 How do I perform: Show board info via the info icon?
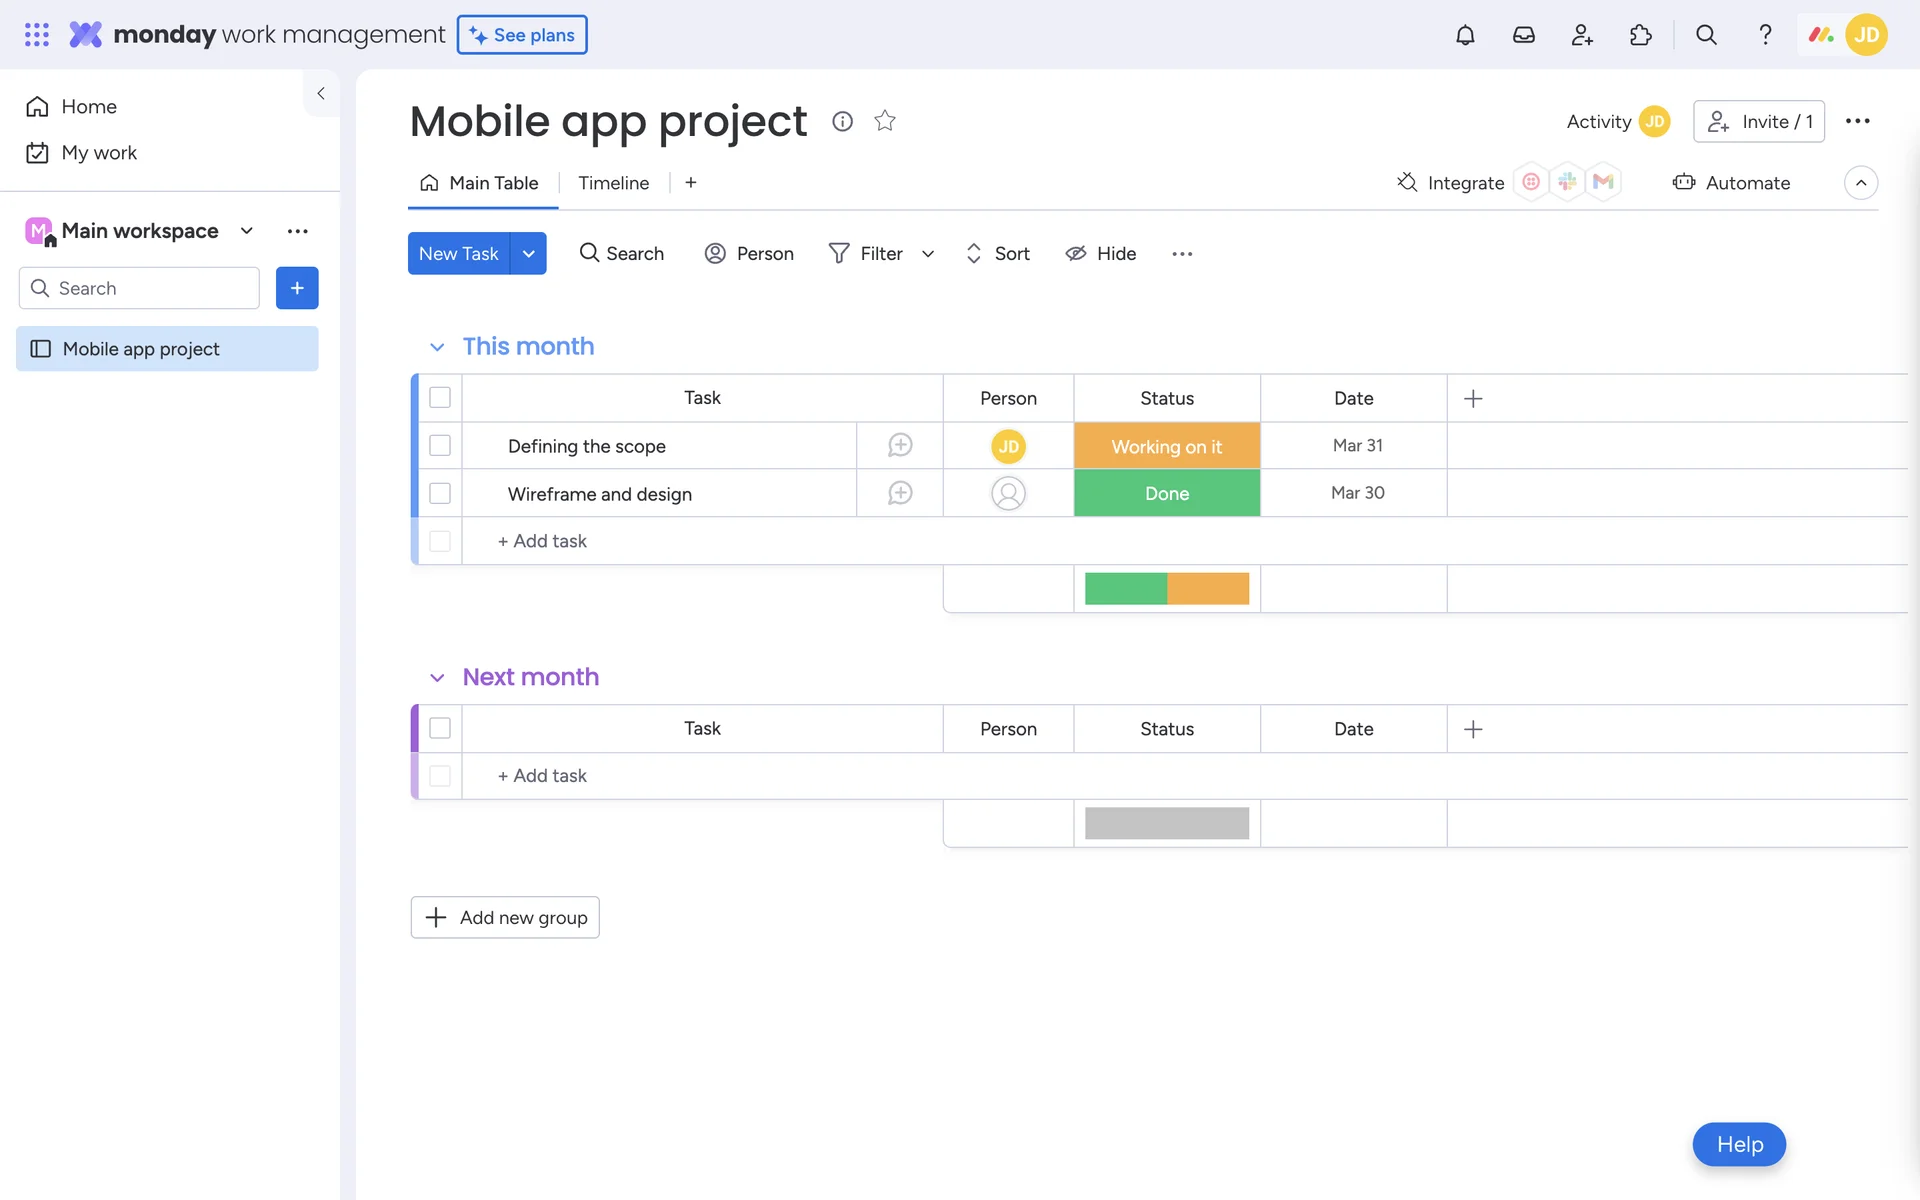tap(842, 121)
